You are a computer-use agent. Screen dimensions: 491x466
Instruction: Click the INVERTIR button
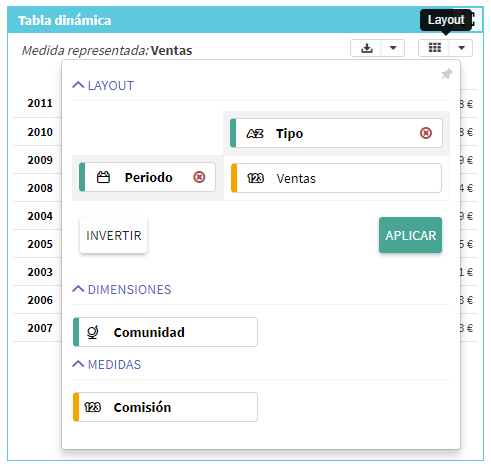click(114, 235)
